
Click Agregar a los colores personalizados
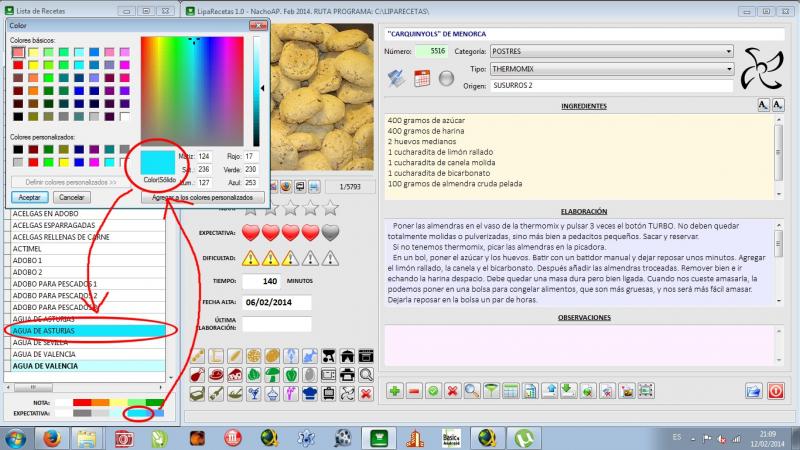pos(203,197)
